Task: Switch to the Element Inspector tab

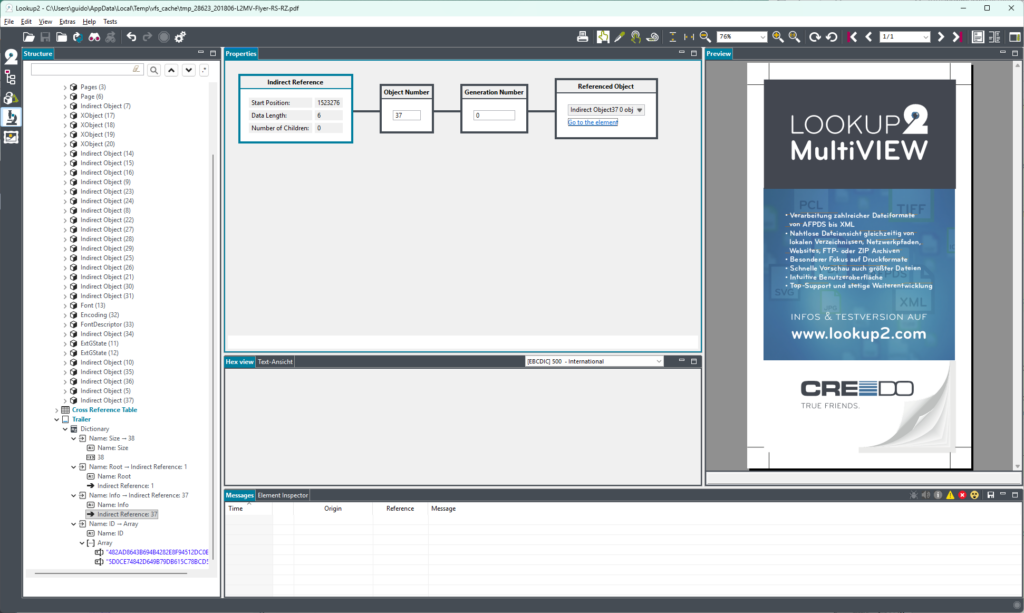Action: tap(282, 495)
